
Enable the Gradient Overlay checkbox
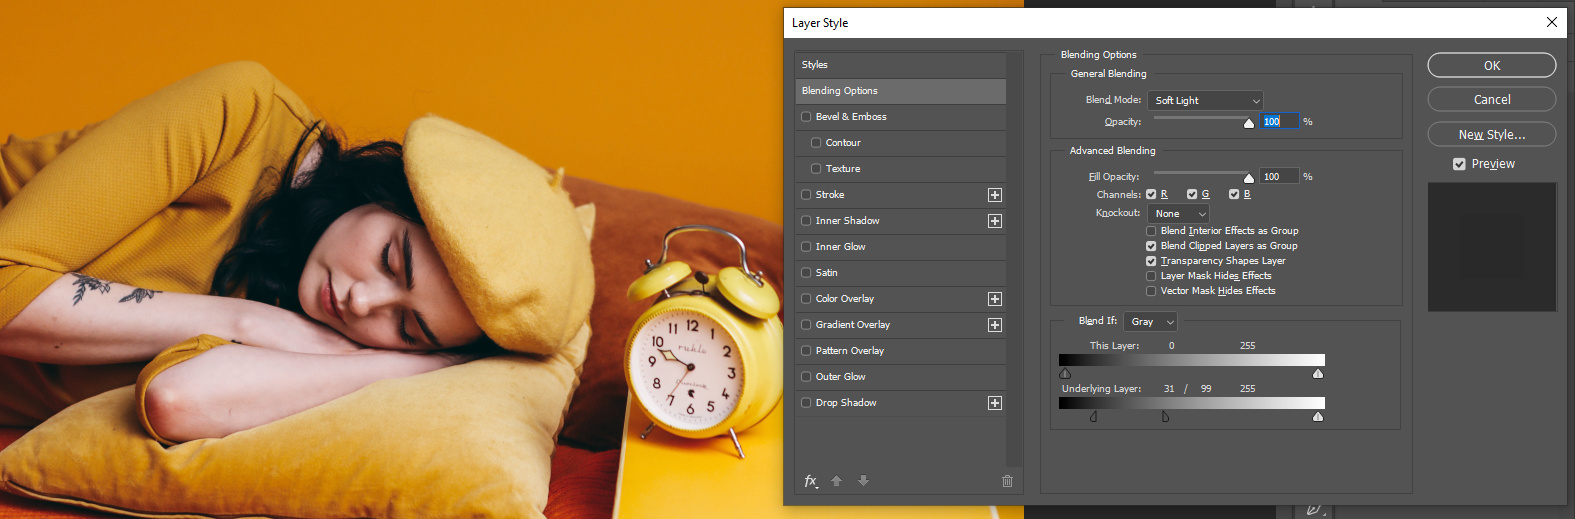806,325
